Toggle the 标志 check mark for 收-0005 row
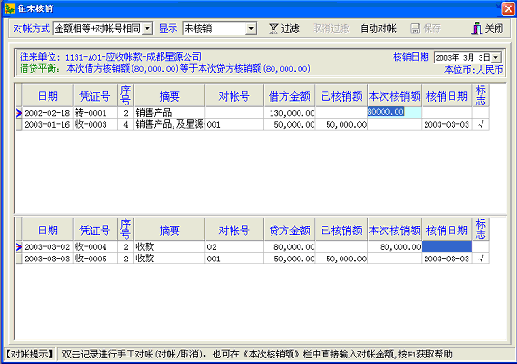The width and height of the screenshot is (517, 364). click(481, 258)
